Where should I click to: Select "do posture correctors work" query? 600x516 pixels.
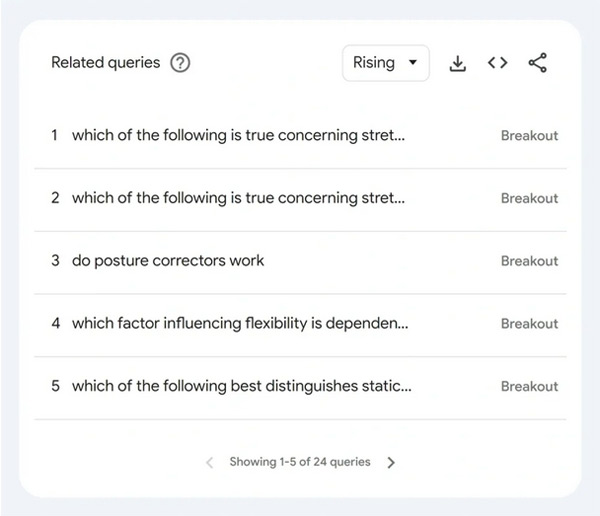(168, 261)
